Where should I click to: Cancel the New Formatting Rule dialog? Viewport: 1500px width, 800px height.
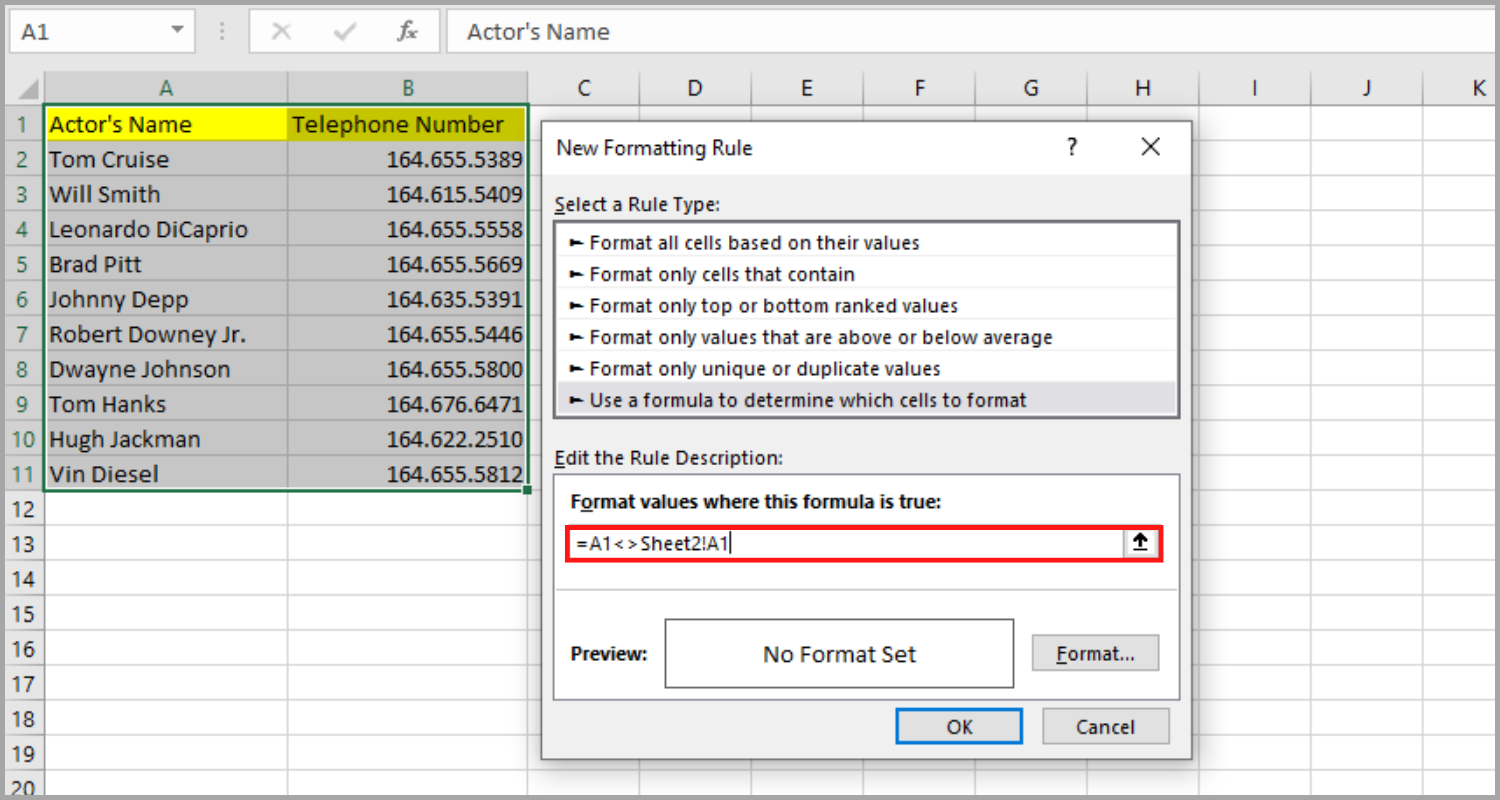point(1105,726)
